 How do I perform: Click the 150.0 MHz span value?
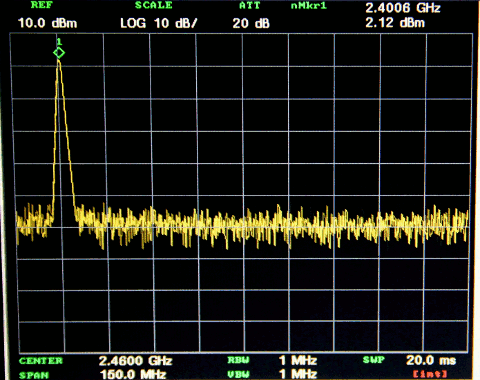(x=133, y=374)
